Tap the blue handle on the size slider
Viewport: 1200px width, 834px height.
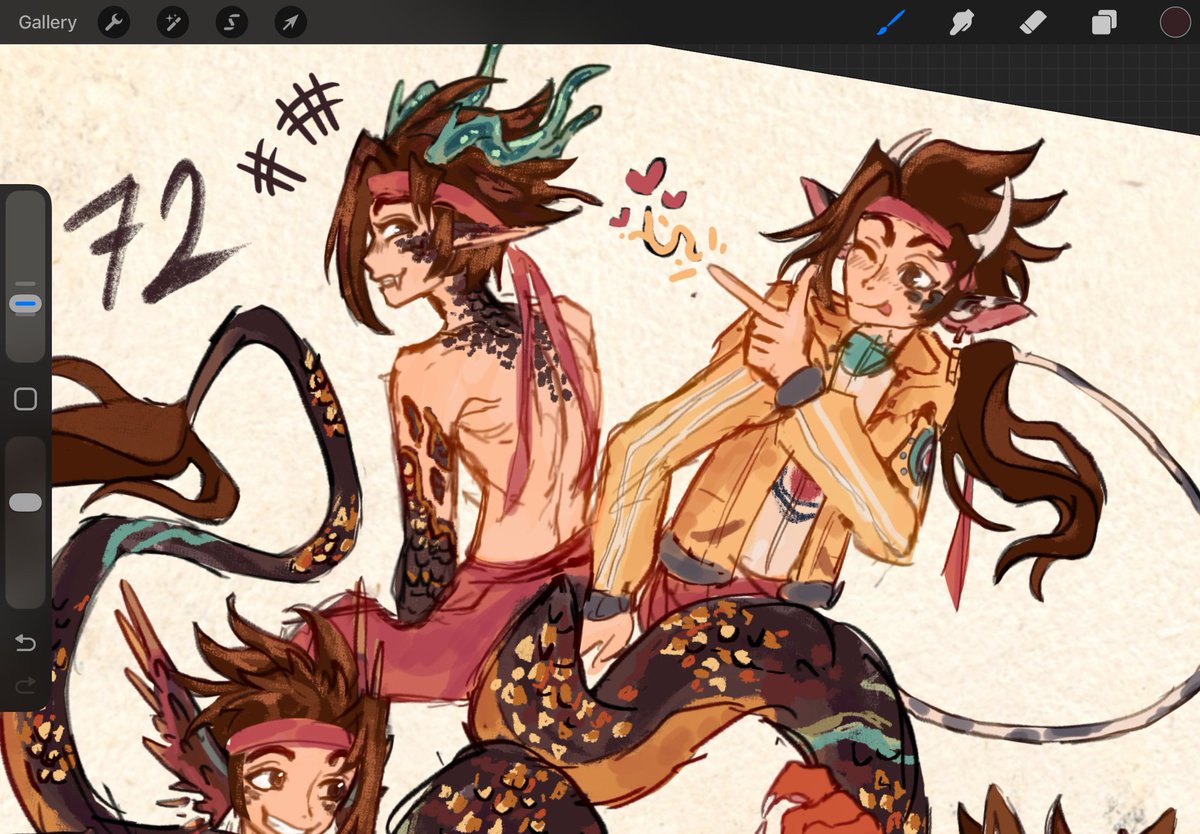pyautogui.click(x=25, y=302)
